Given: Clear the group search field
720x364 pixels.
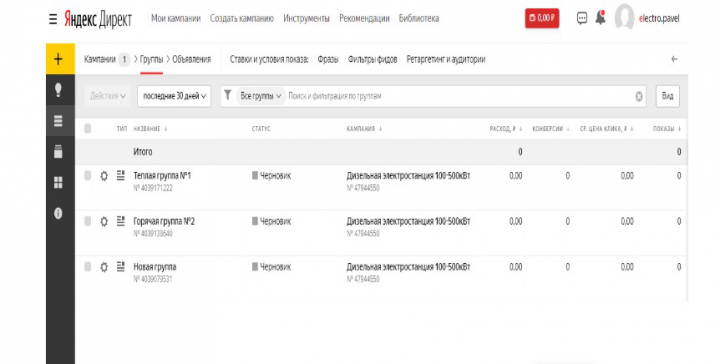Looking at the screenshot, I should coord(639,96).
